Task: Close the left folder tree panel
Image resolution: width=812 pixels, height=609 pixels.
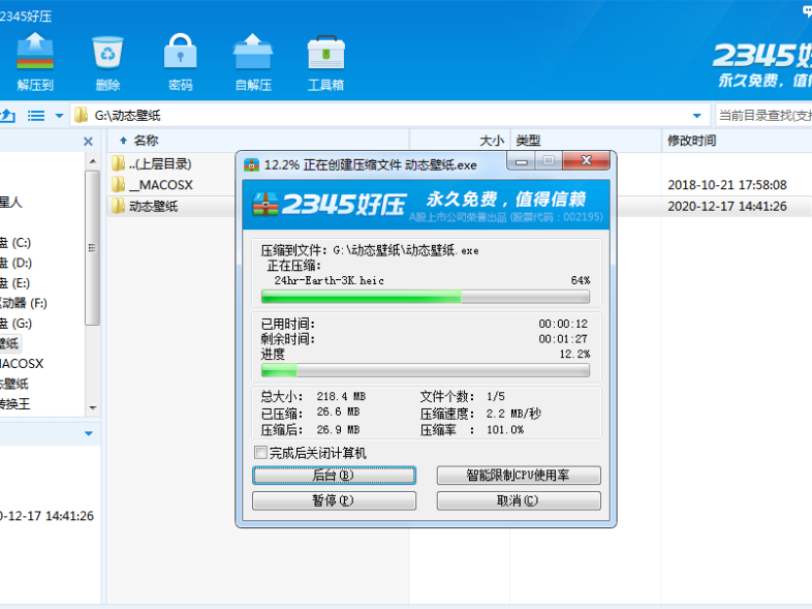Action: point(88,141)
